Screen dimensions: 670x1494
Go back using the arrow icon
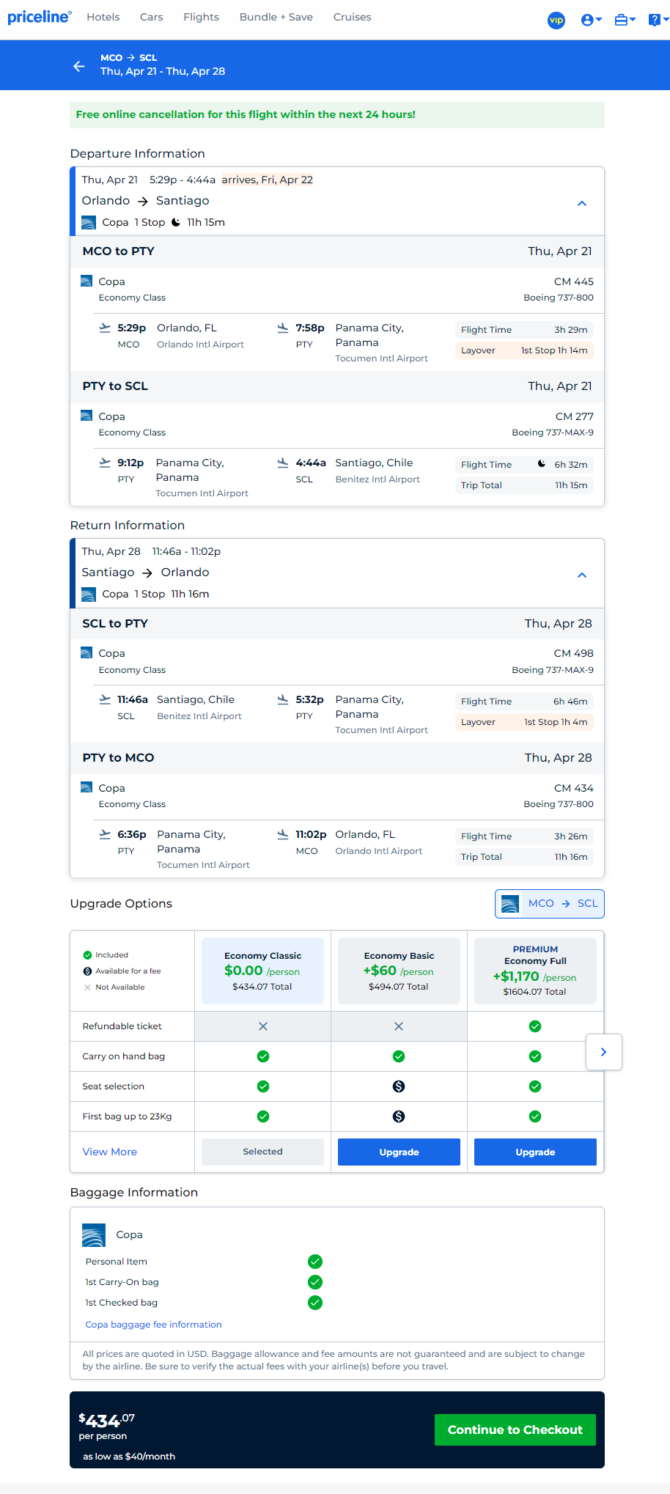(79, 66)
